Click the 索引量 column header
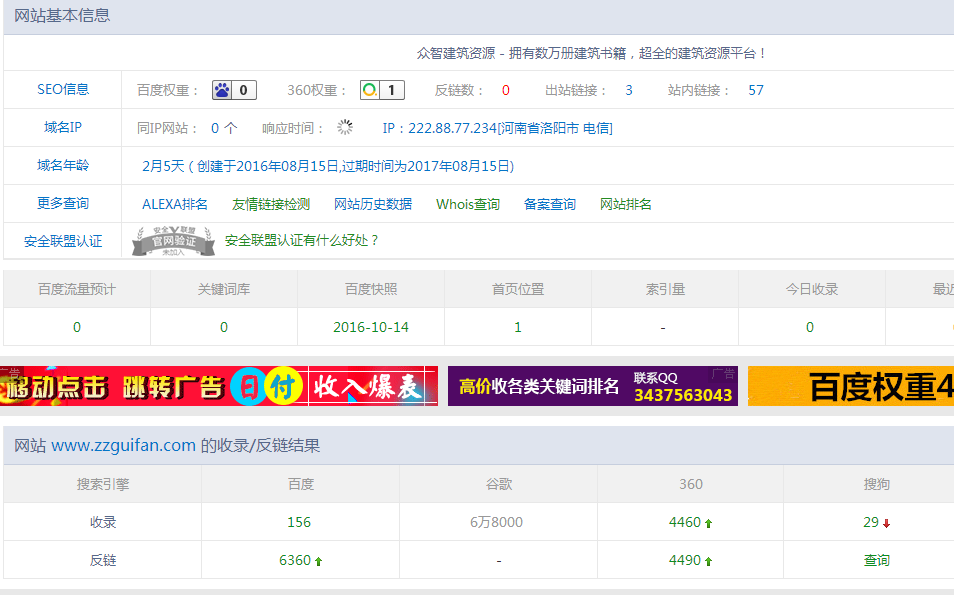 [665, 290]
